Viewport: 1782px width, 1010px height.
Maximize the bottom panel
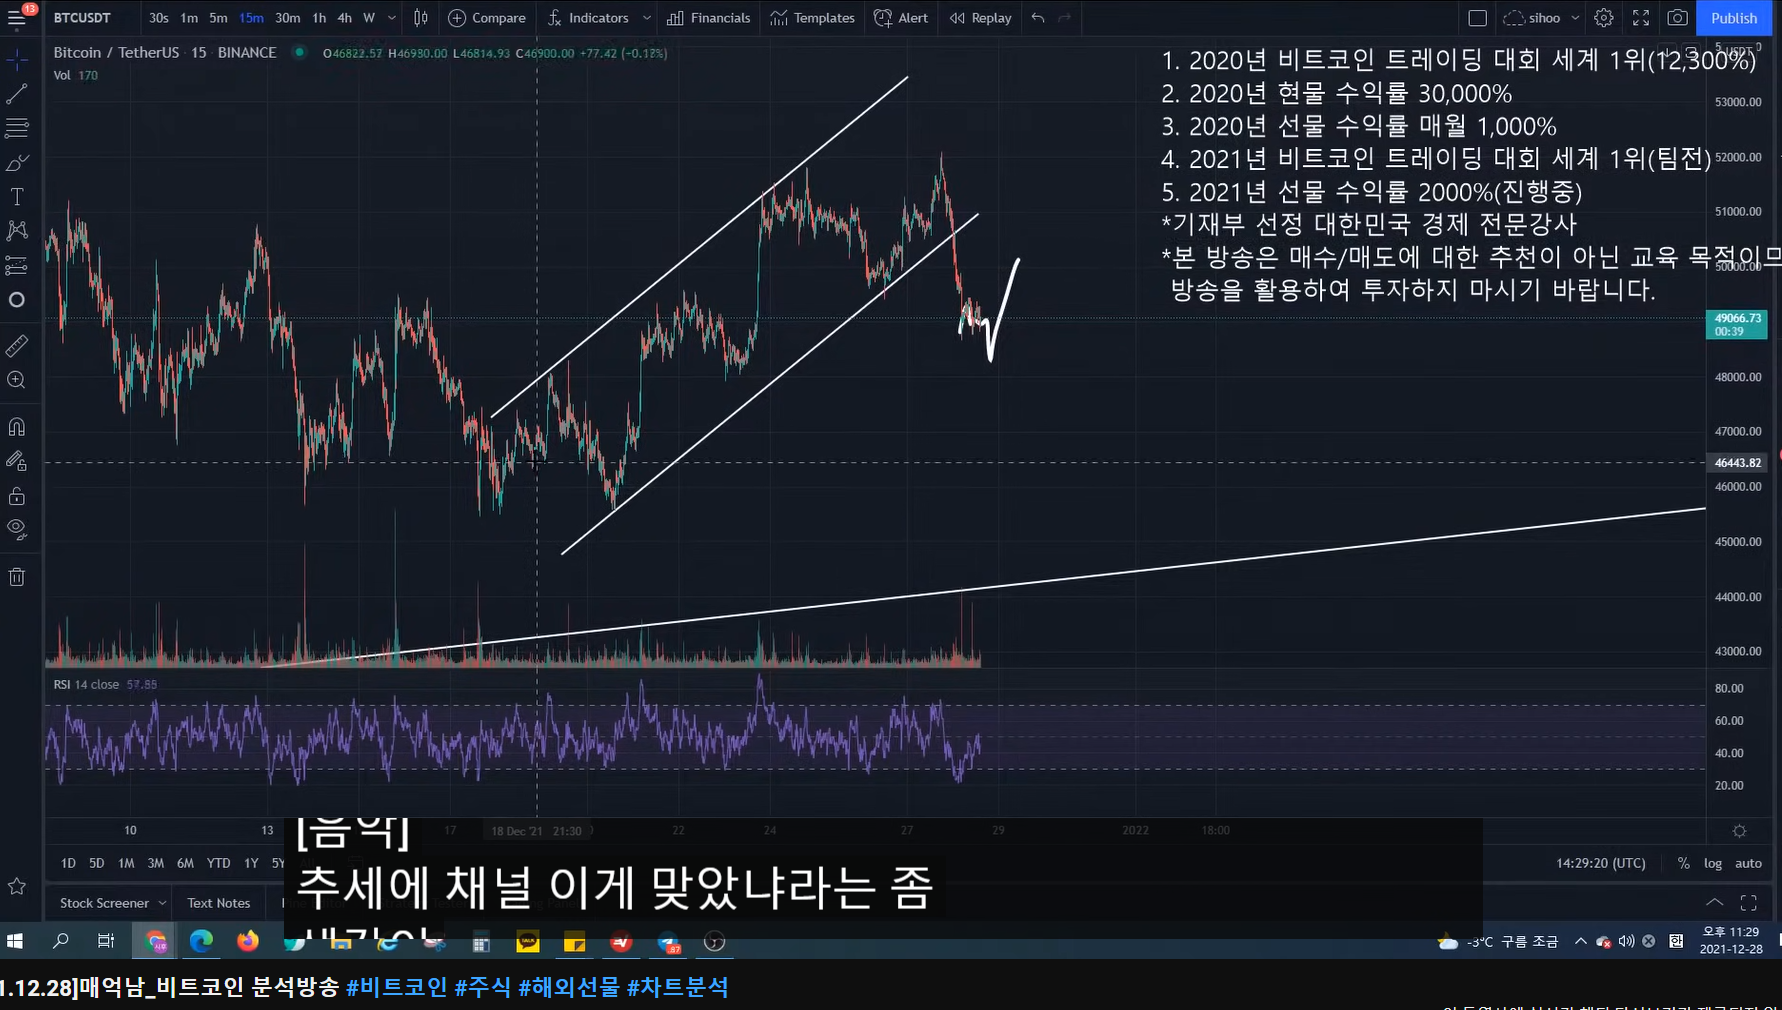(1749, 902)
